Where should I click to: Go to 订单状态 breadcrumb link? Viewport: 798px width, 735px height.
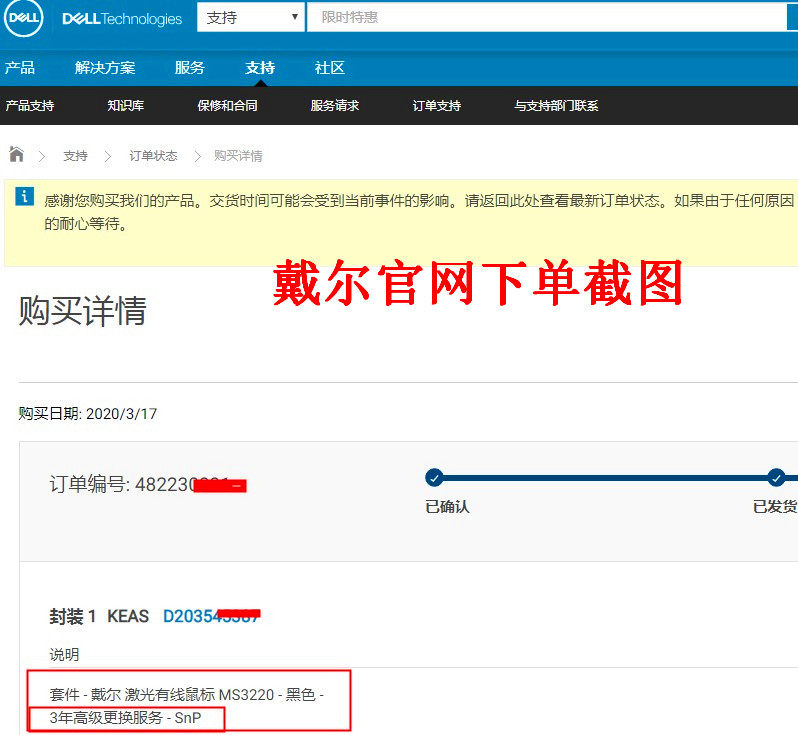153,156
